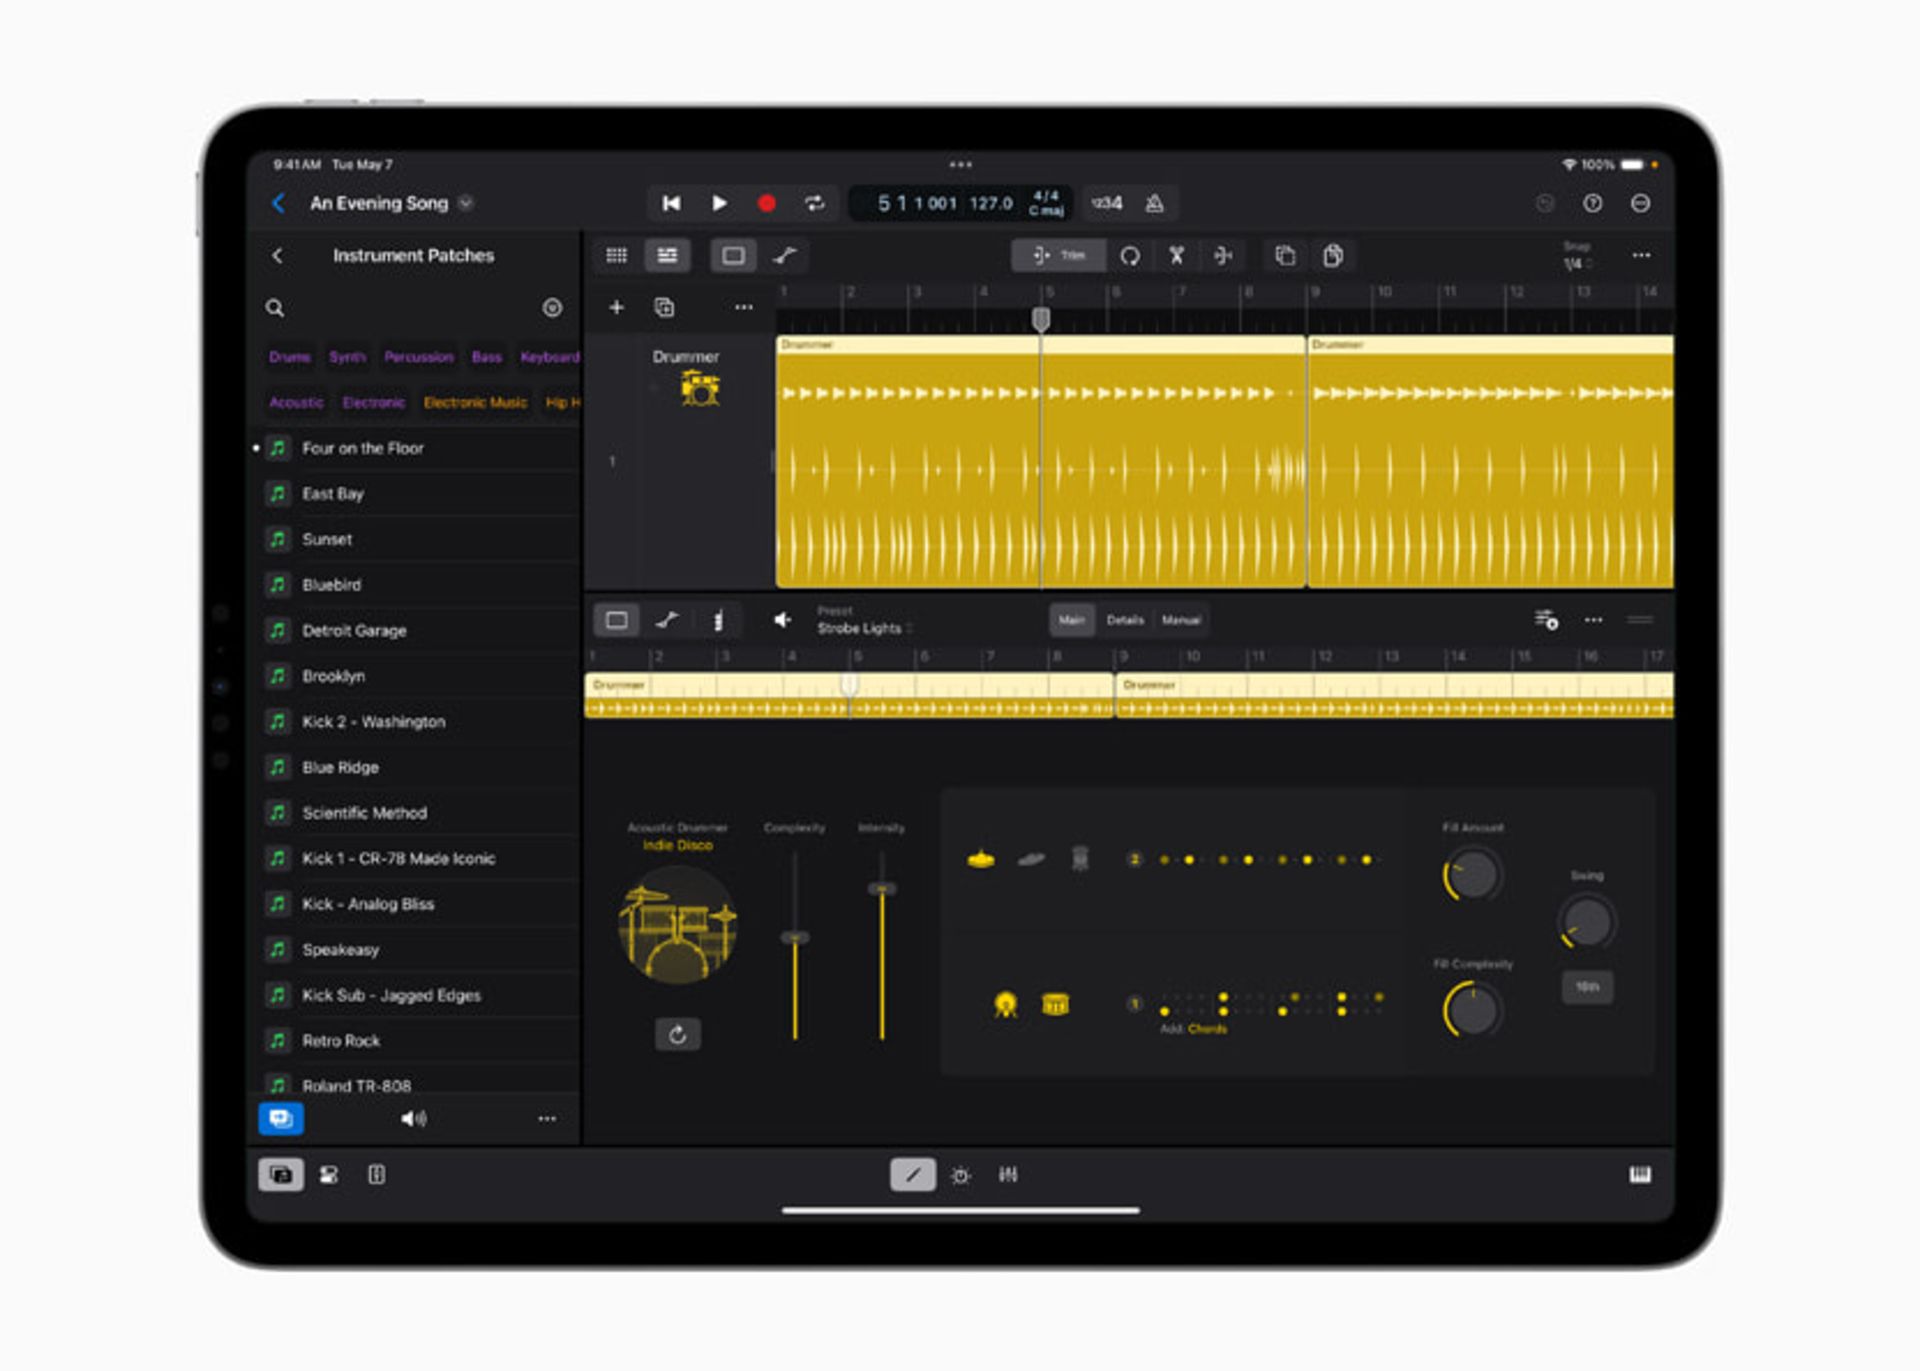Open the Manual tab in the Drummer editor
Viewport: 1920px width, 1371px height.
[x=1180, y=620]
